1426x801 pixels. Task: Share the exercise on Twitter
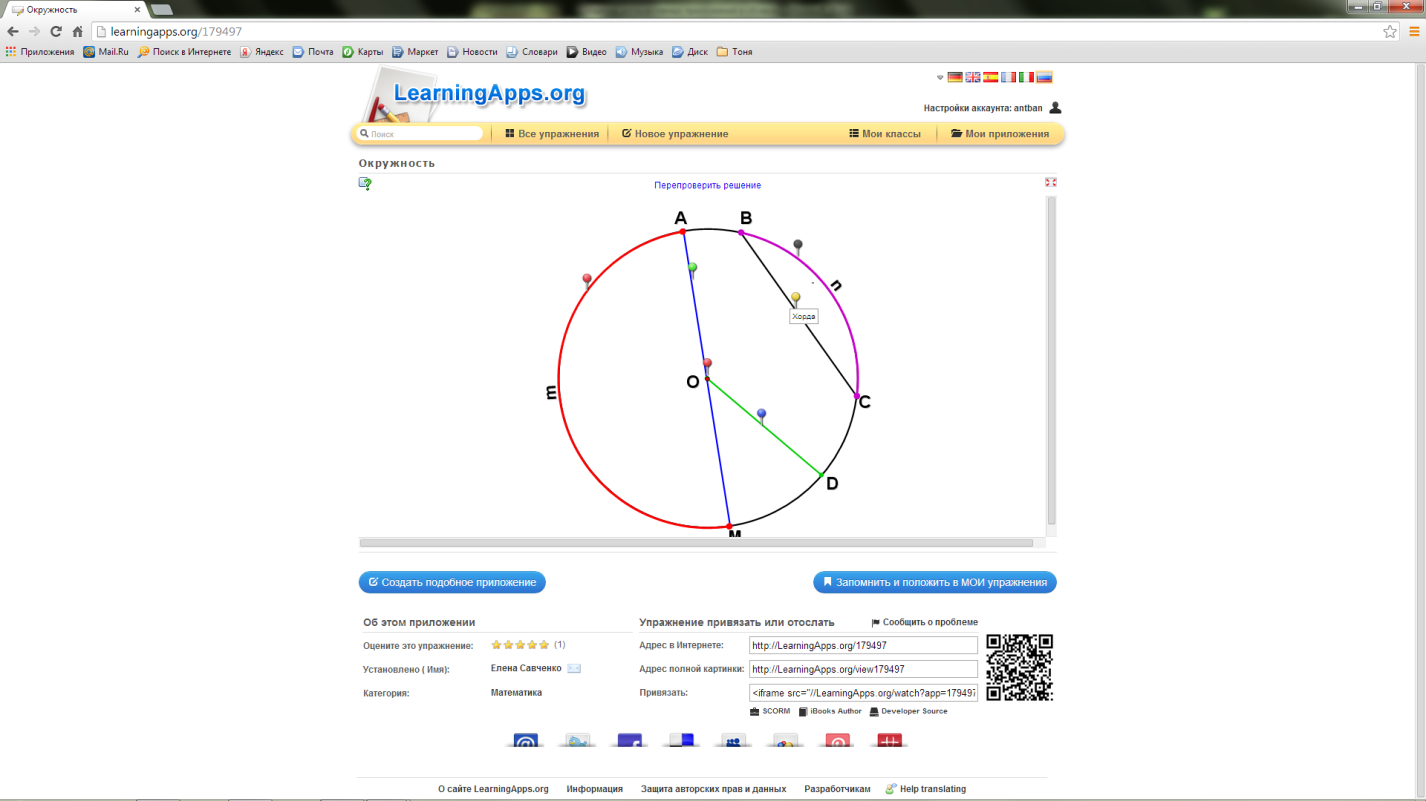(578, 740)
